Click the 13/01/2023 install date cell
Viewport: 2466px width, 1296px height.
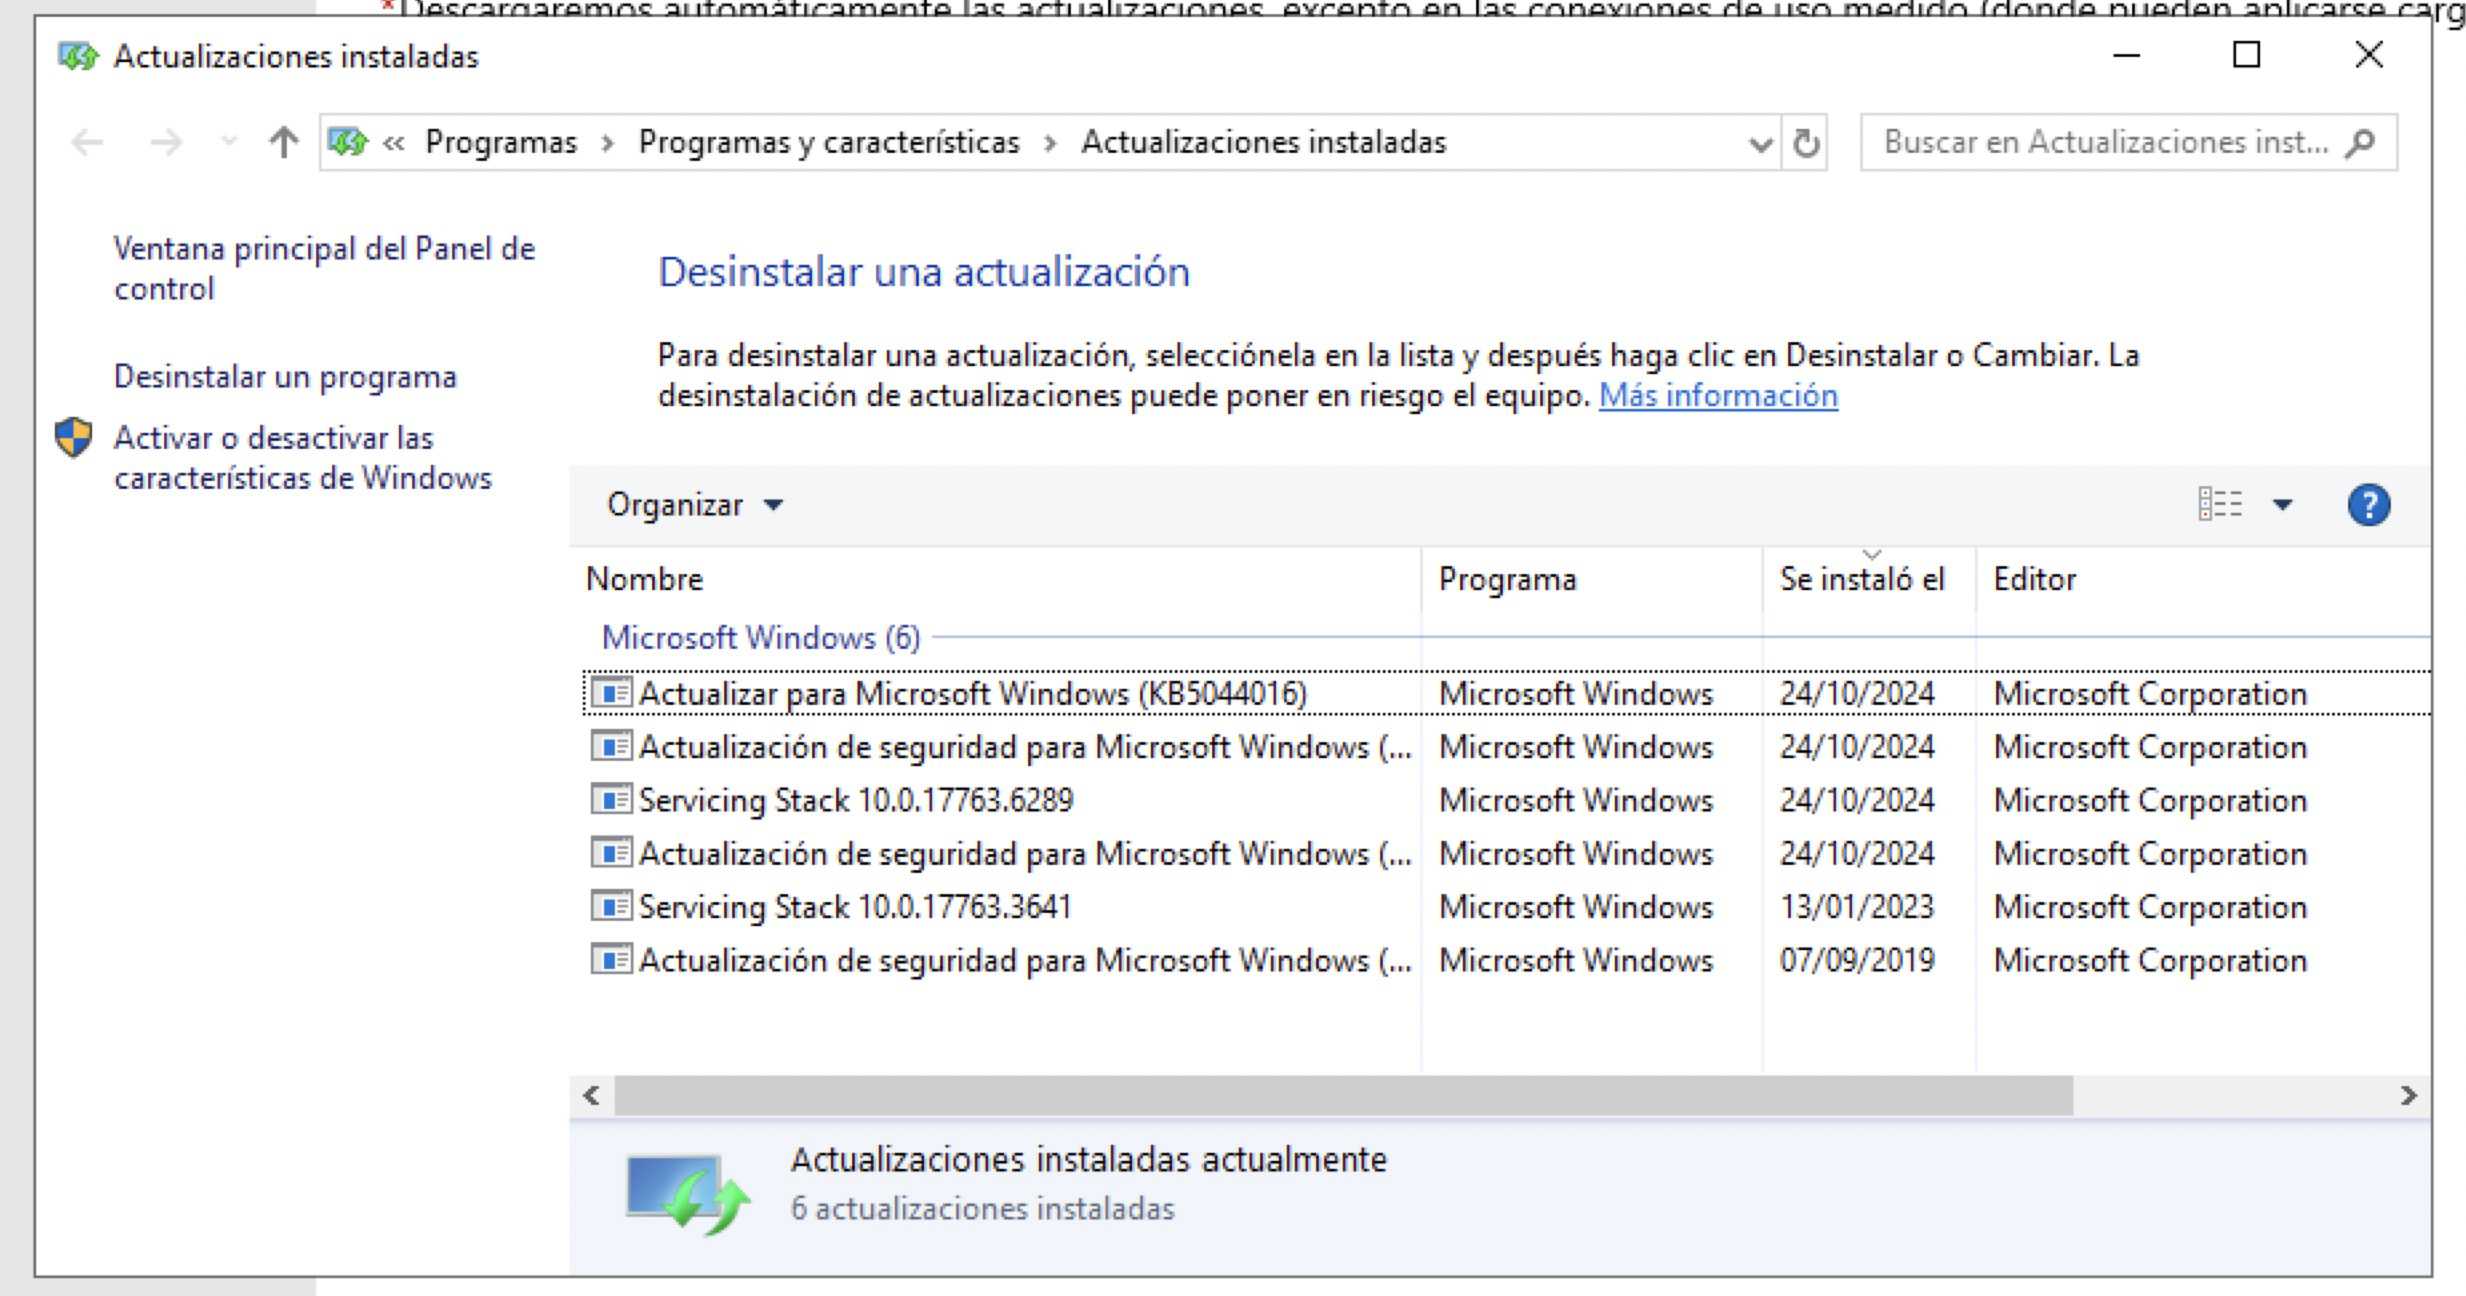click(x=1857, y=907)
